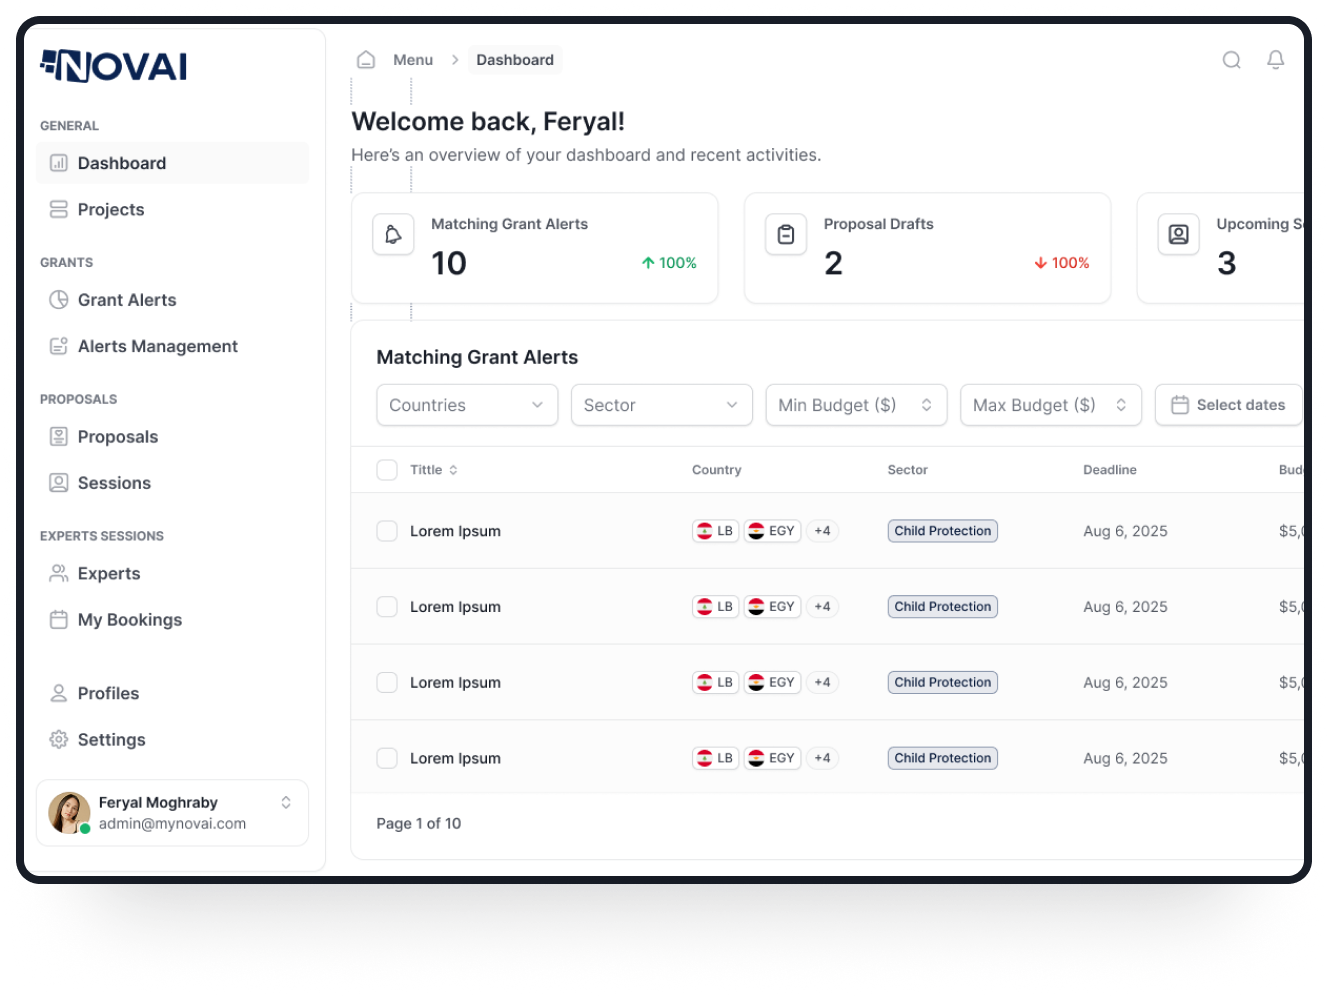
Task: Expand the Sector filter dropdown
Action: point(661,405)
